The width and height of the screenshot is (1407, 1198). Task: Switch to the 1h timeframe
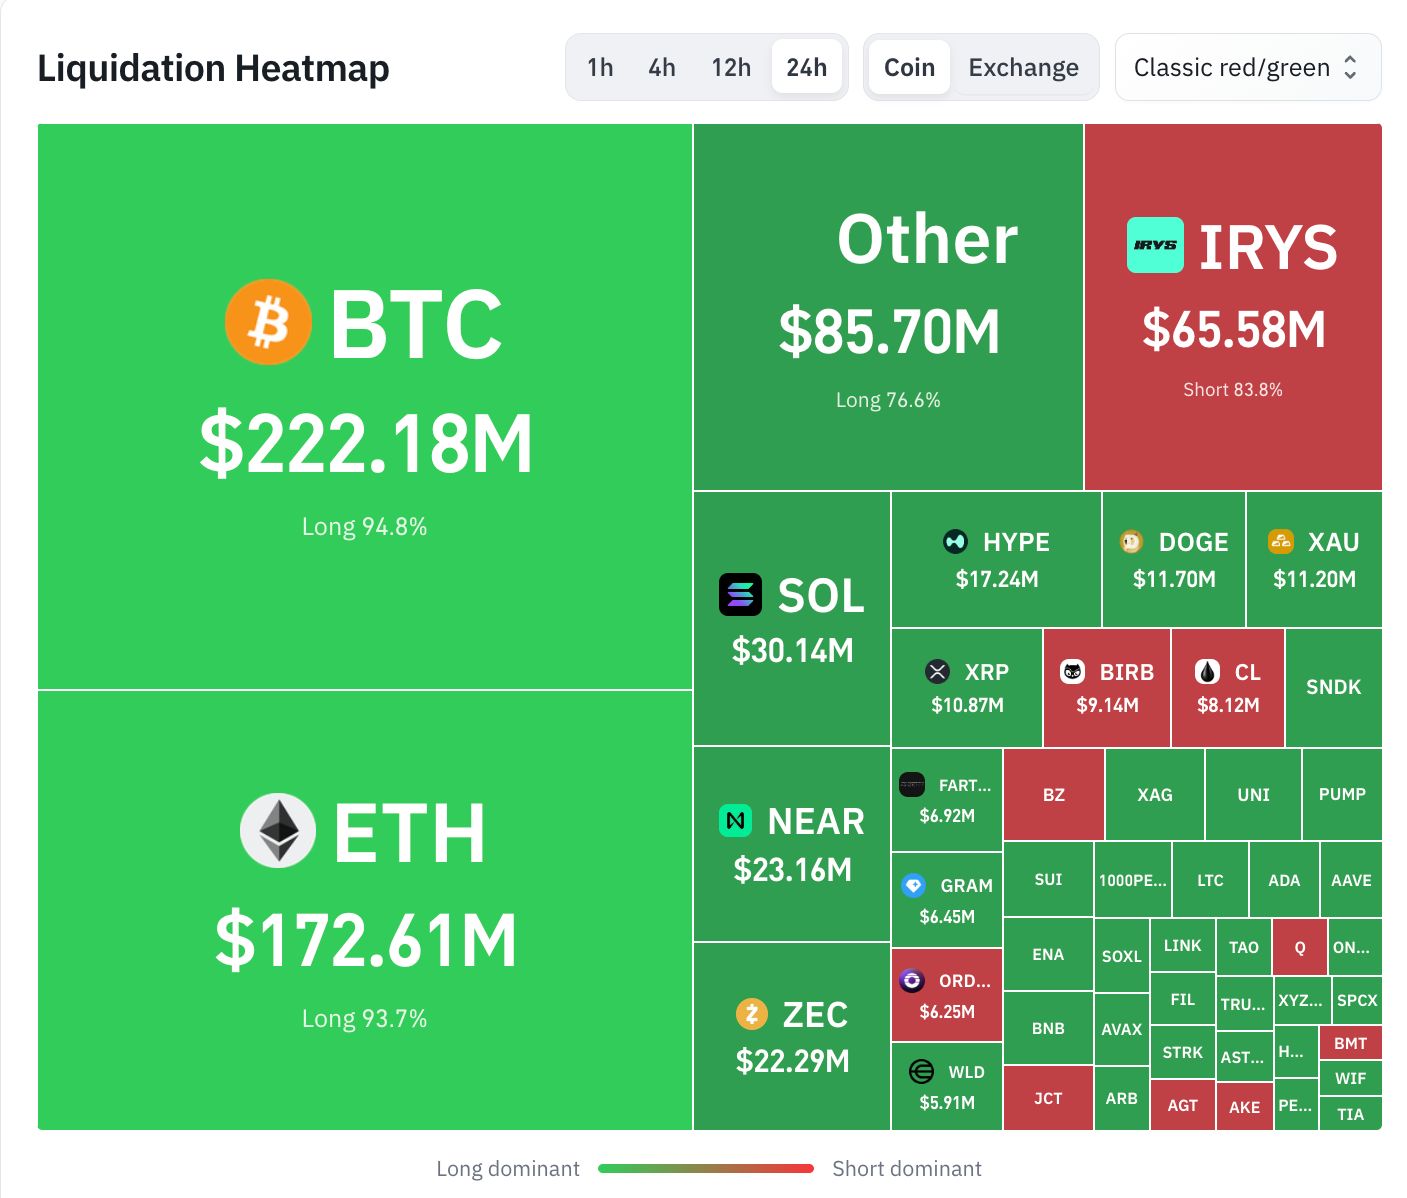tap(600, 67)
